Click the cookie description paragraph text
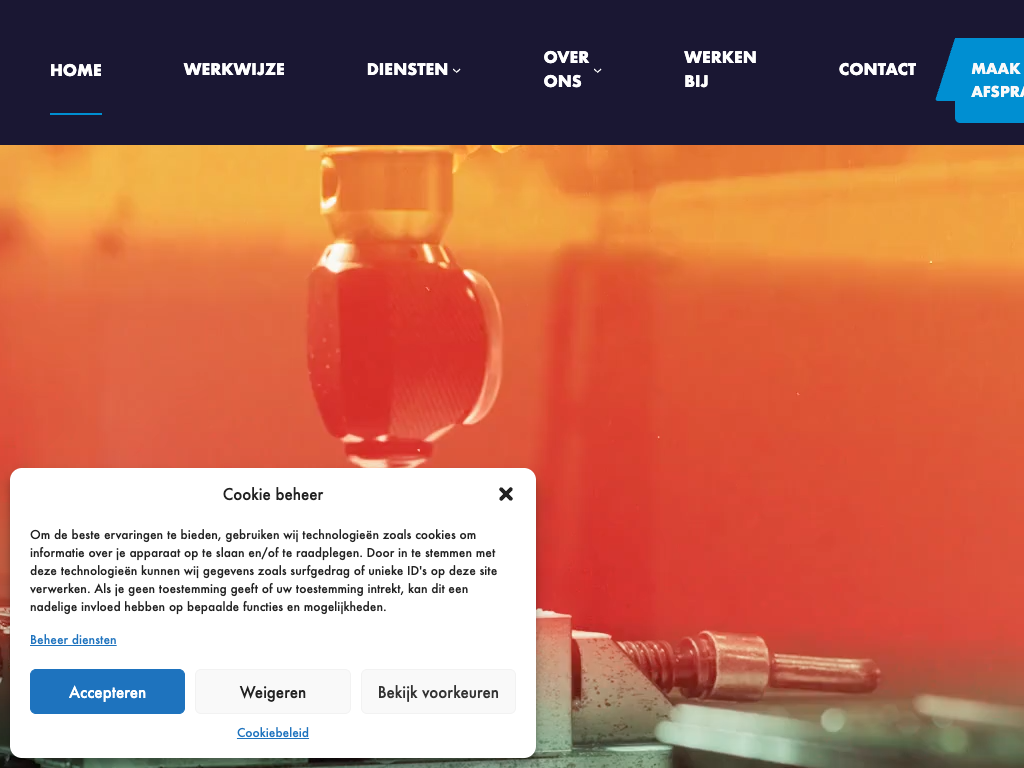Screen dimensions: 1024x768 (263, 571)
